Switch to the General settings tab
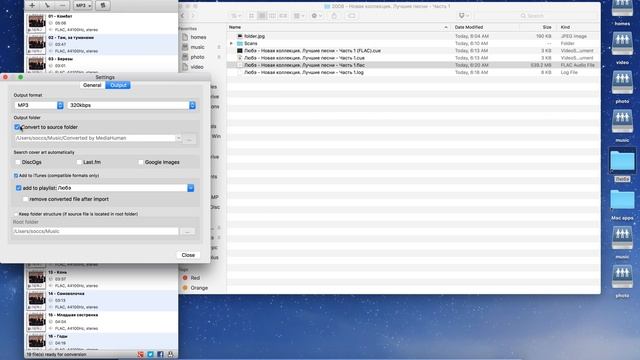The image size is (640, 360). click(92, 85)
